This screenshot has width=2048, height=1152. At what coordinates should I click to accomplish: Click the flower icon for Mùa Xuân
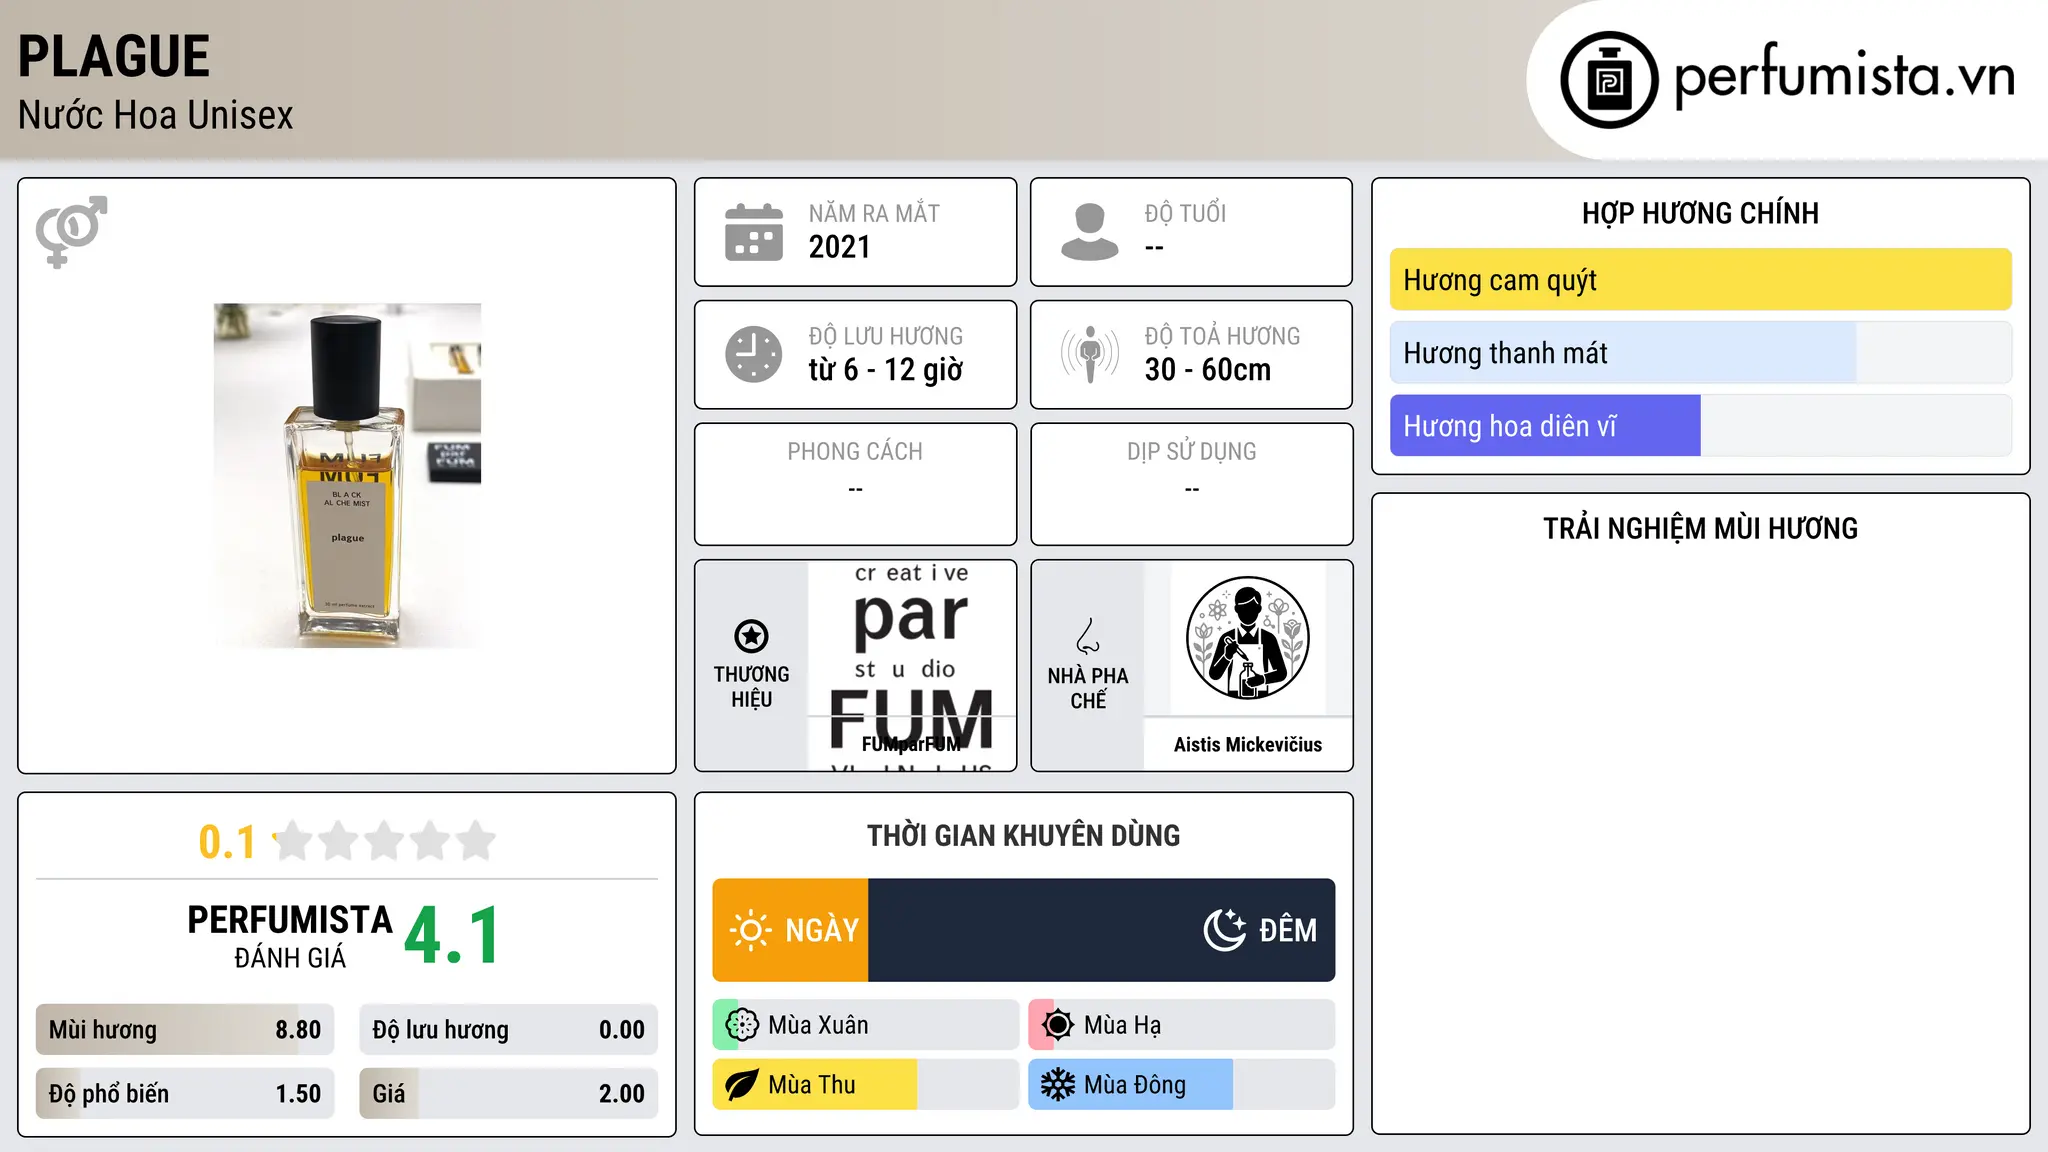tap(742, 1025)
